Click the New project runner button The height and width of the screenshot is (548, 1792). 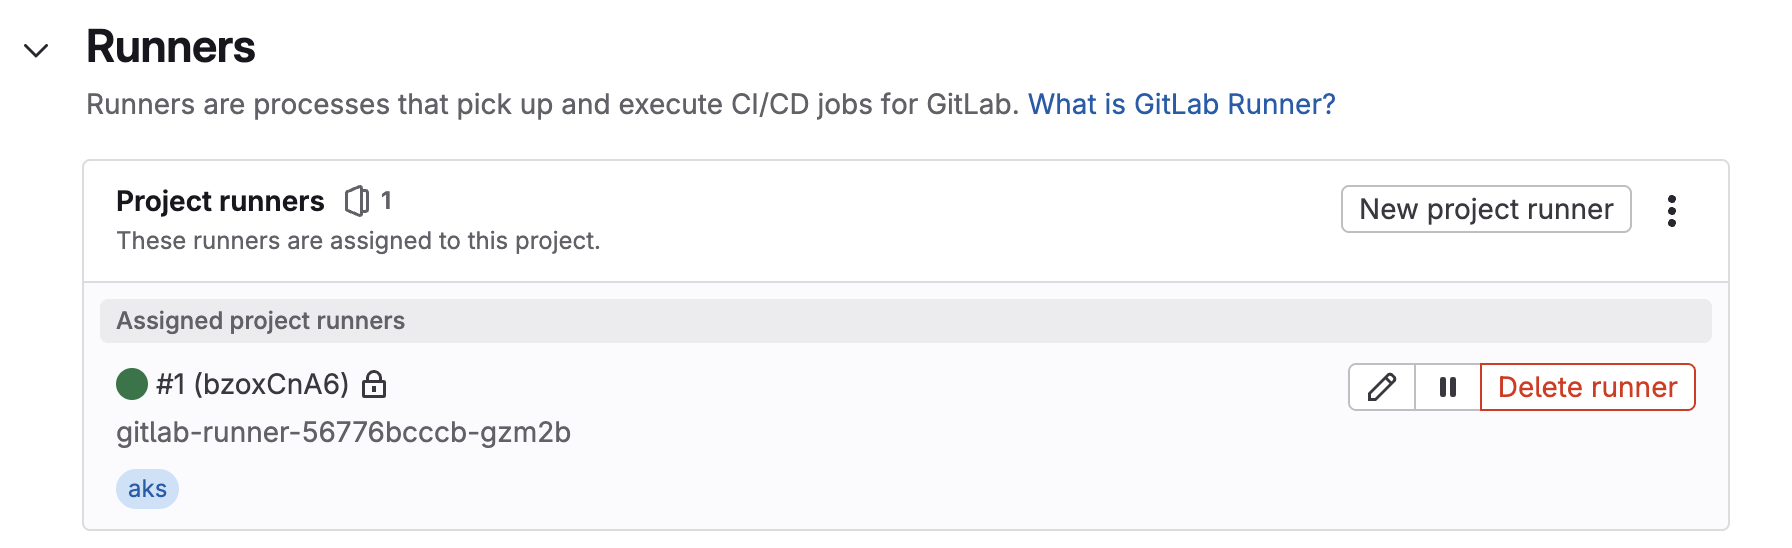coord(1486,209)
